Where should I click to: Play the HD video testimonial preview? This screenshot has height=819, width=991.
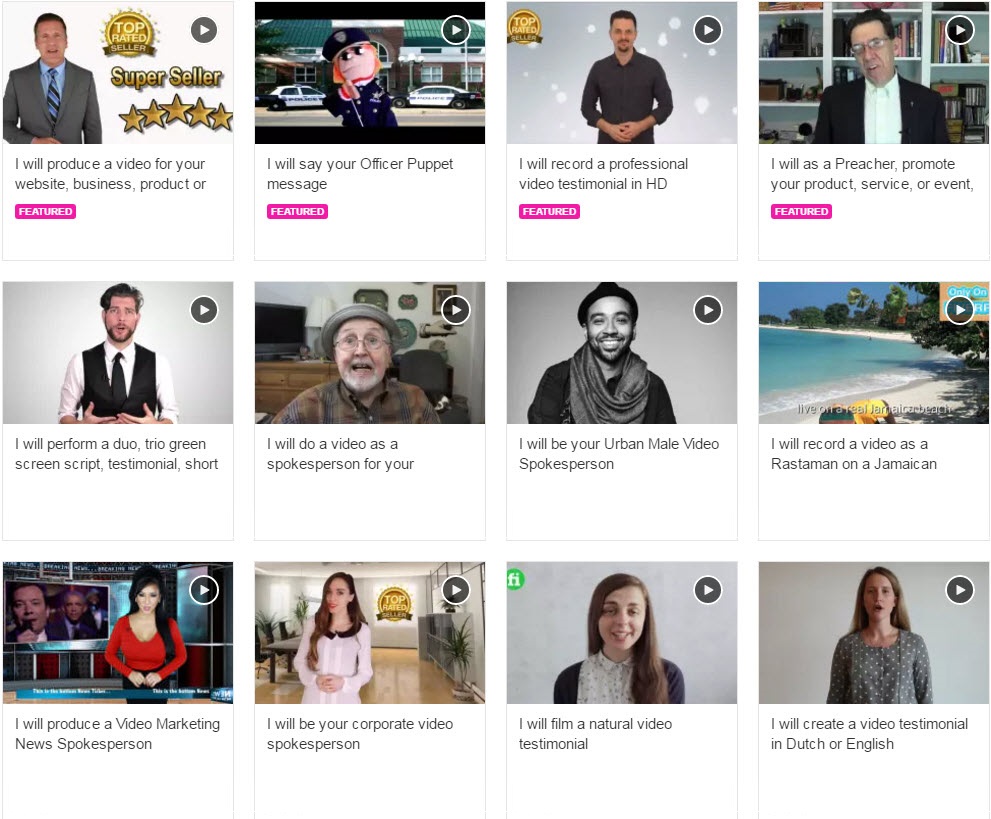tap(708, 30)
